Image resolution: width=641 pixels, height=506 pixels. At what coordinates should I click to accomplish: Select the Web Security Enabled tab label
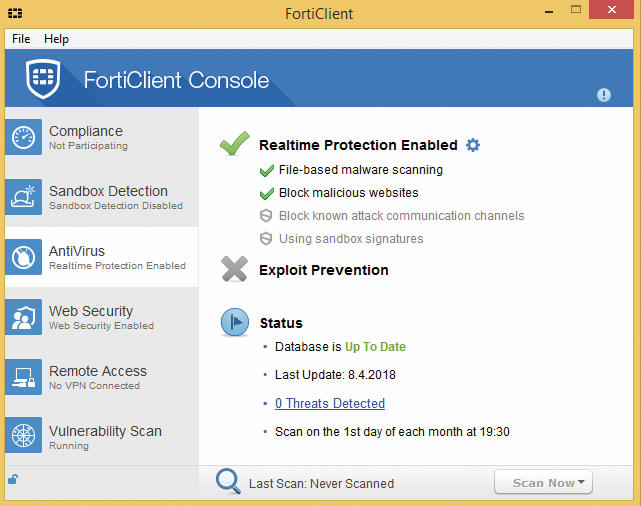(101, 326)
